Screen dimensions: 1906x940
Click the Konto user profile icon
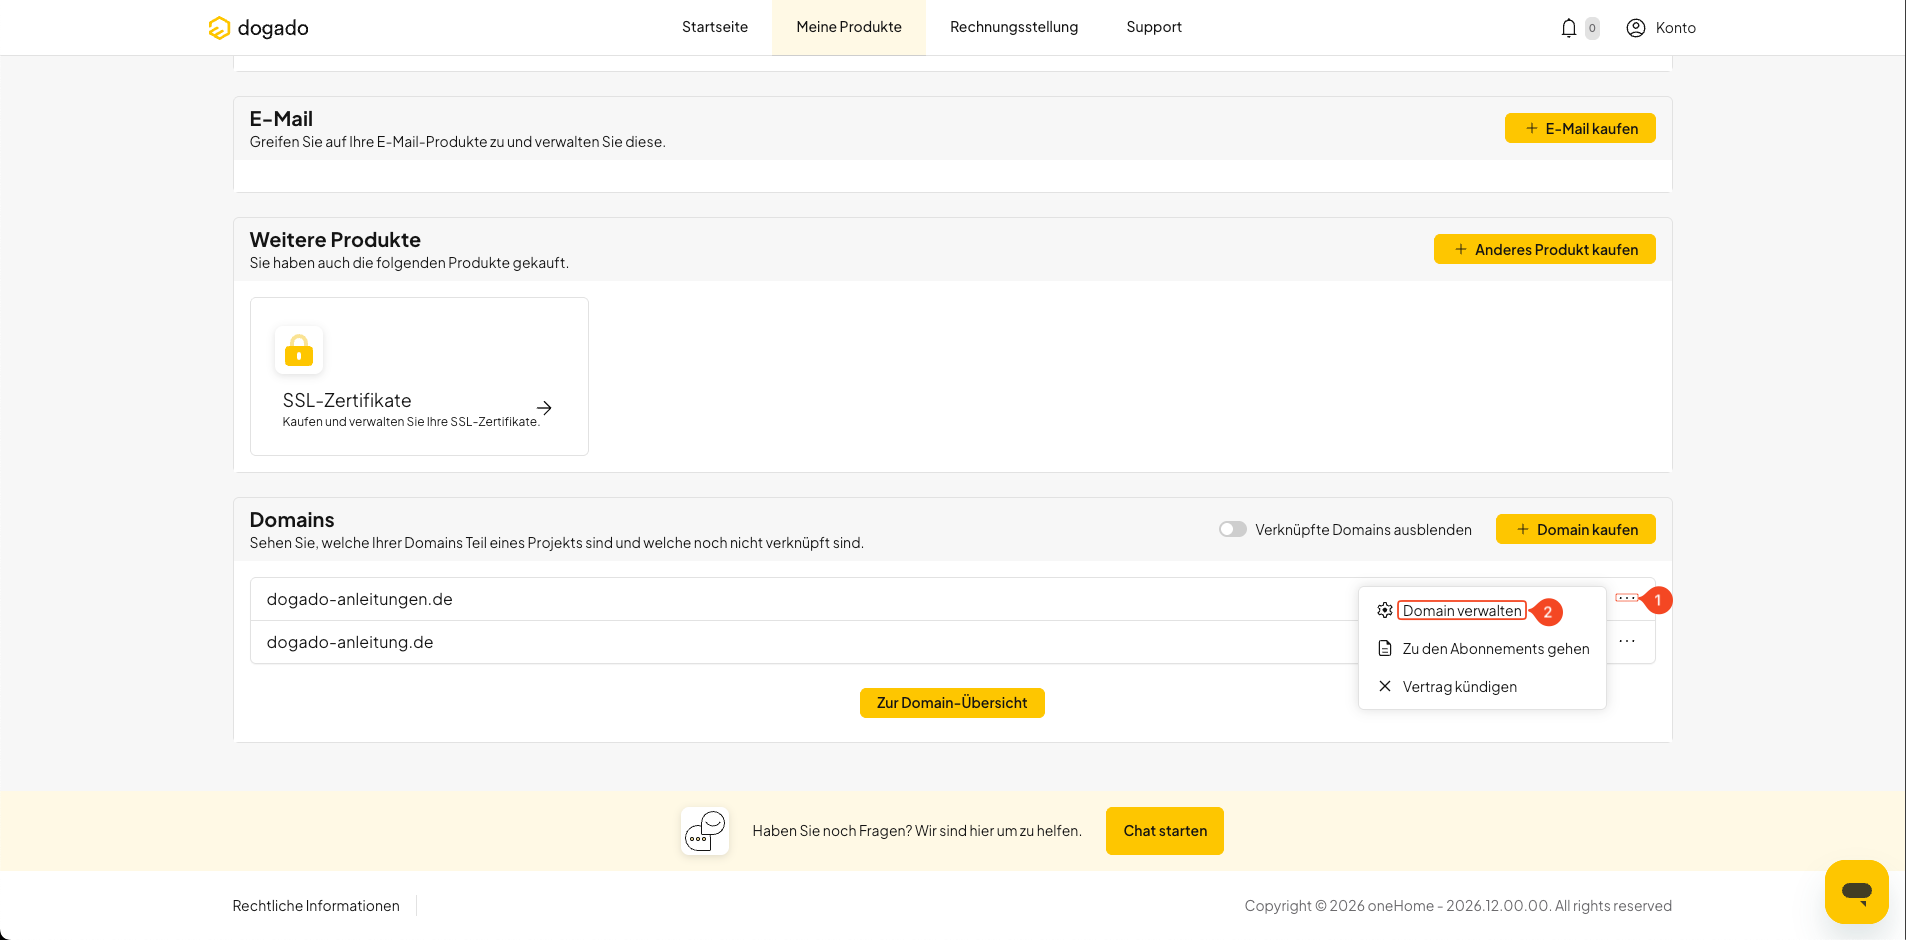(1636, 28)
